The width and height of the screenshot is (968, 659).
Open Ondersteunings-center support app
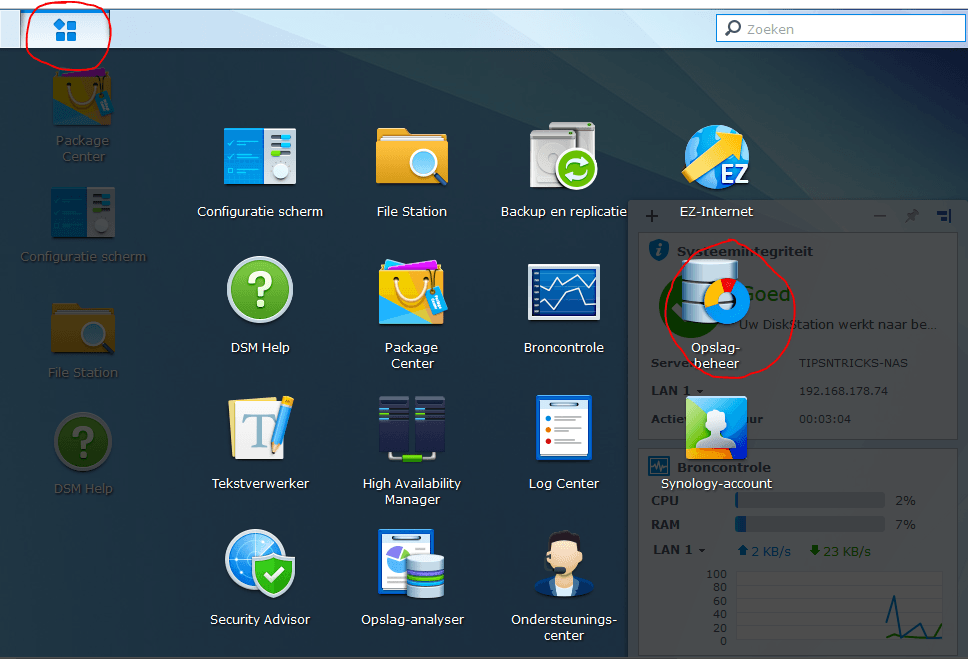pos(564,586)
